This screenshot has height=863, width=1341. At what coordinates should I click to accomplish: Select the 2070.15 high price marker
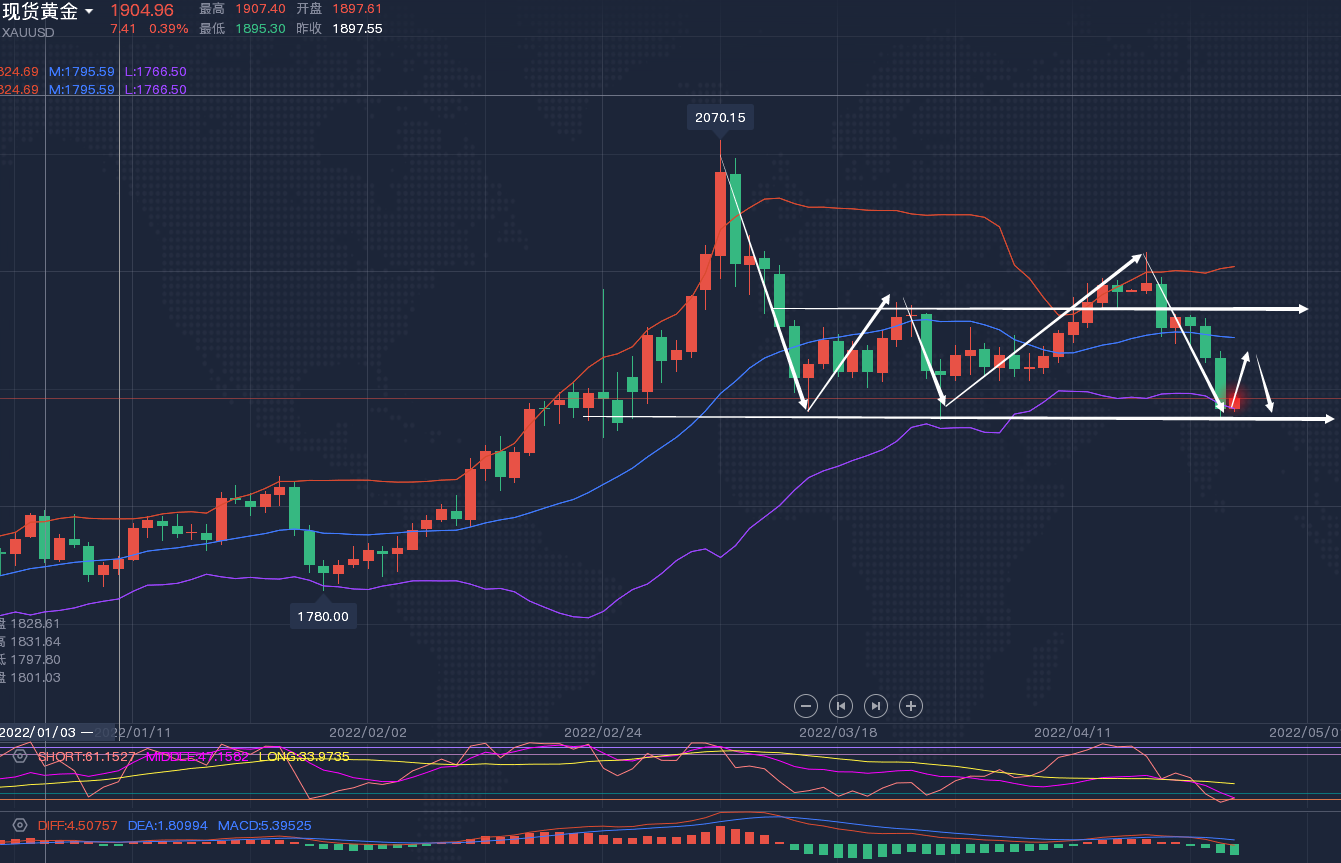click(720, 117)
